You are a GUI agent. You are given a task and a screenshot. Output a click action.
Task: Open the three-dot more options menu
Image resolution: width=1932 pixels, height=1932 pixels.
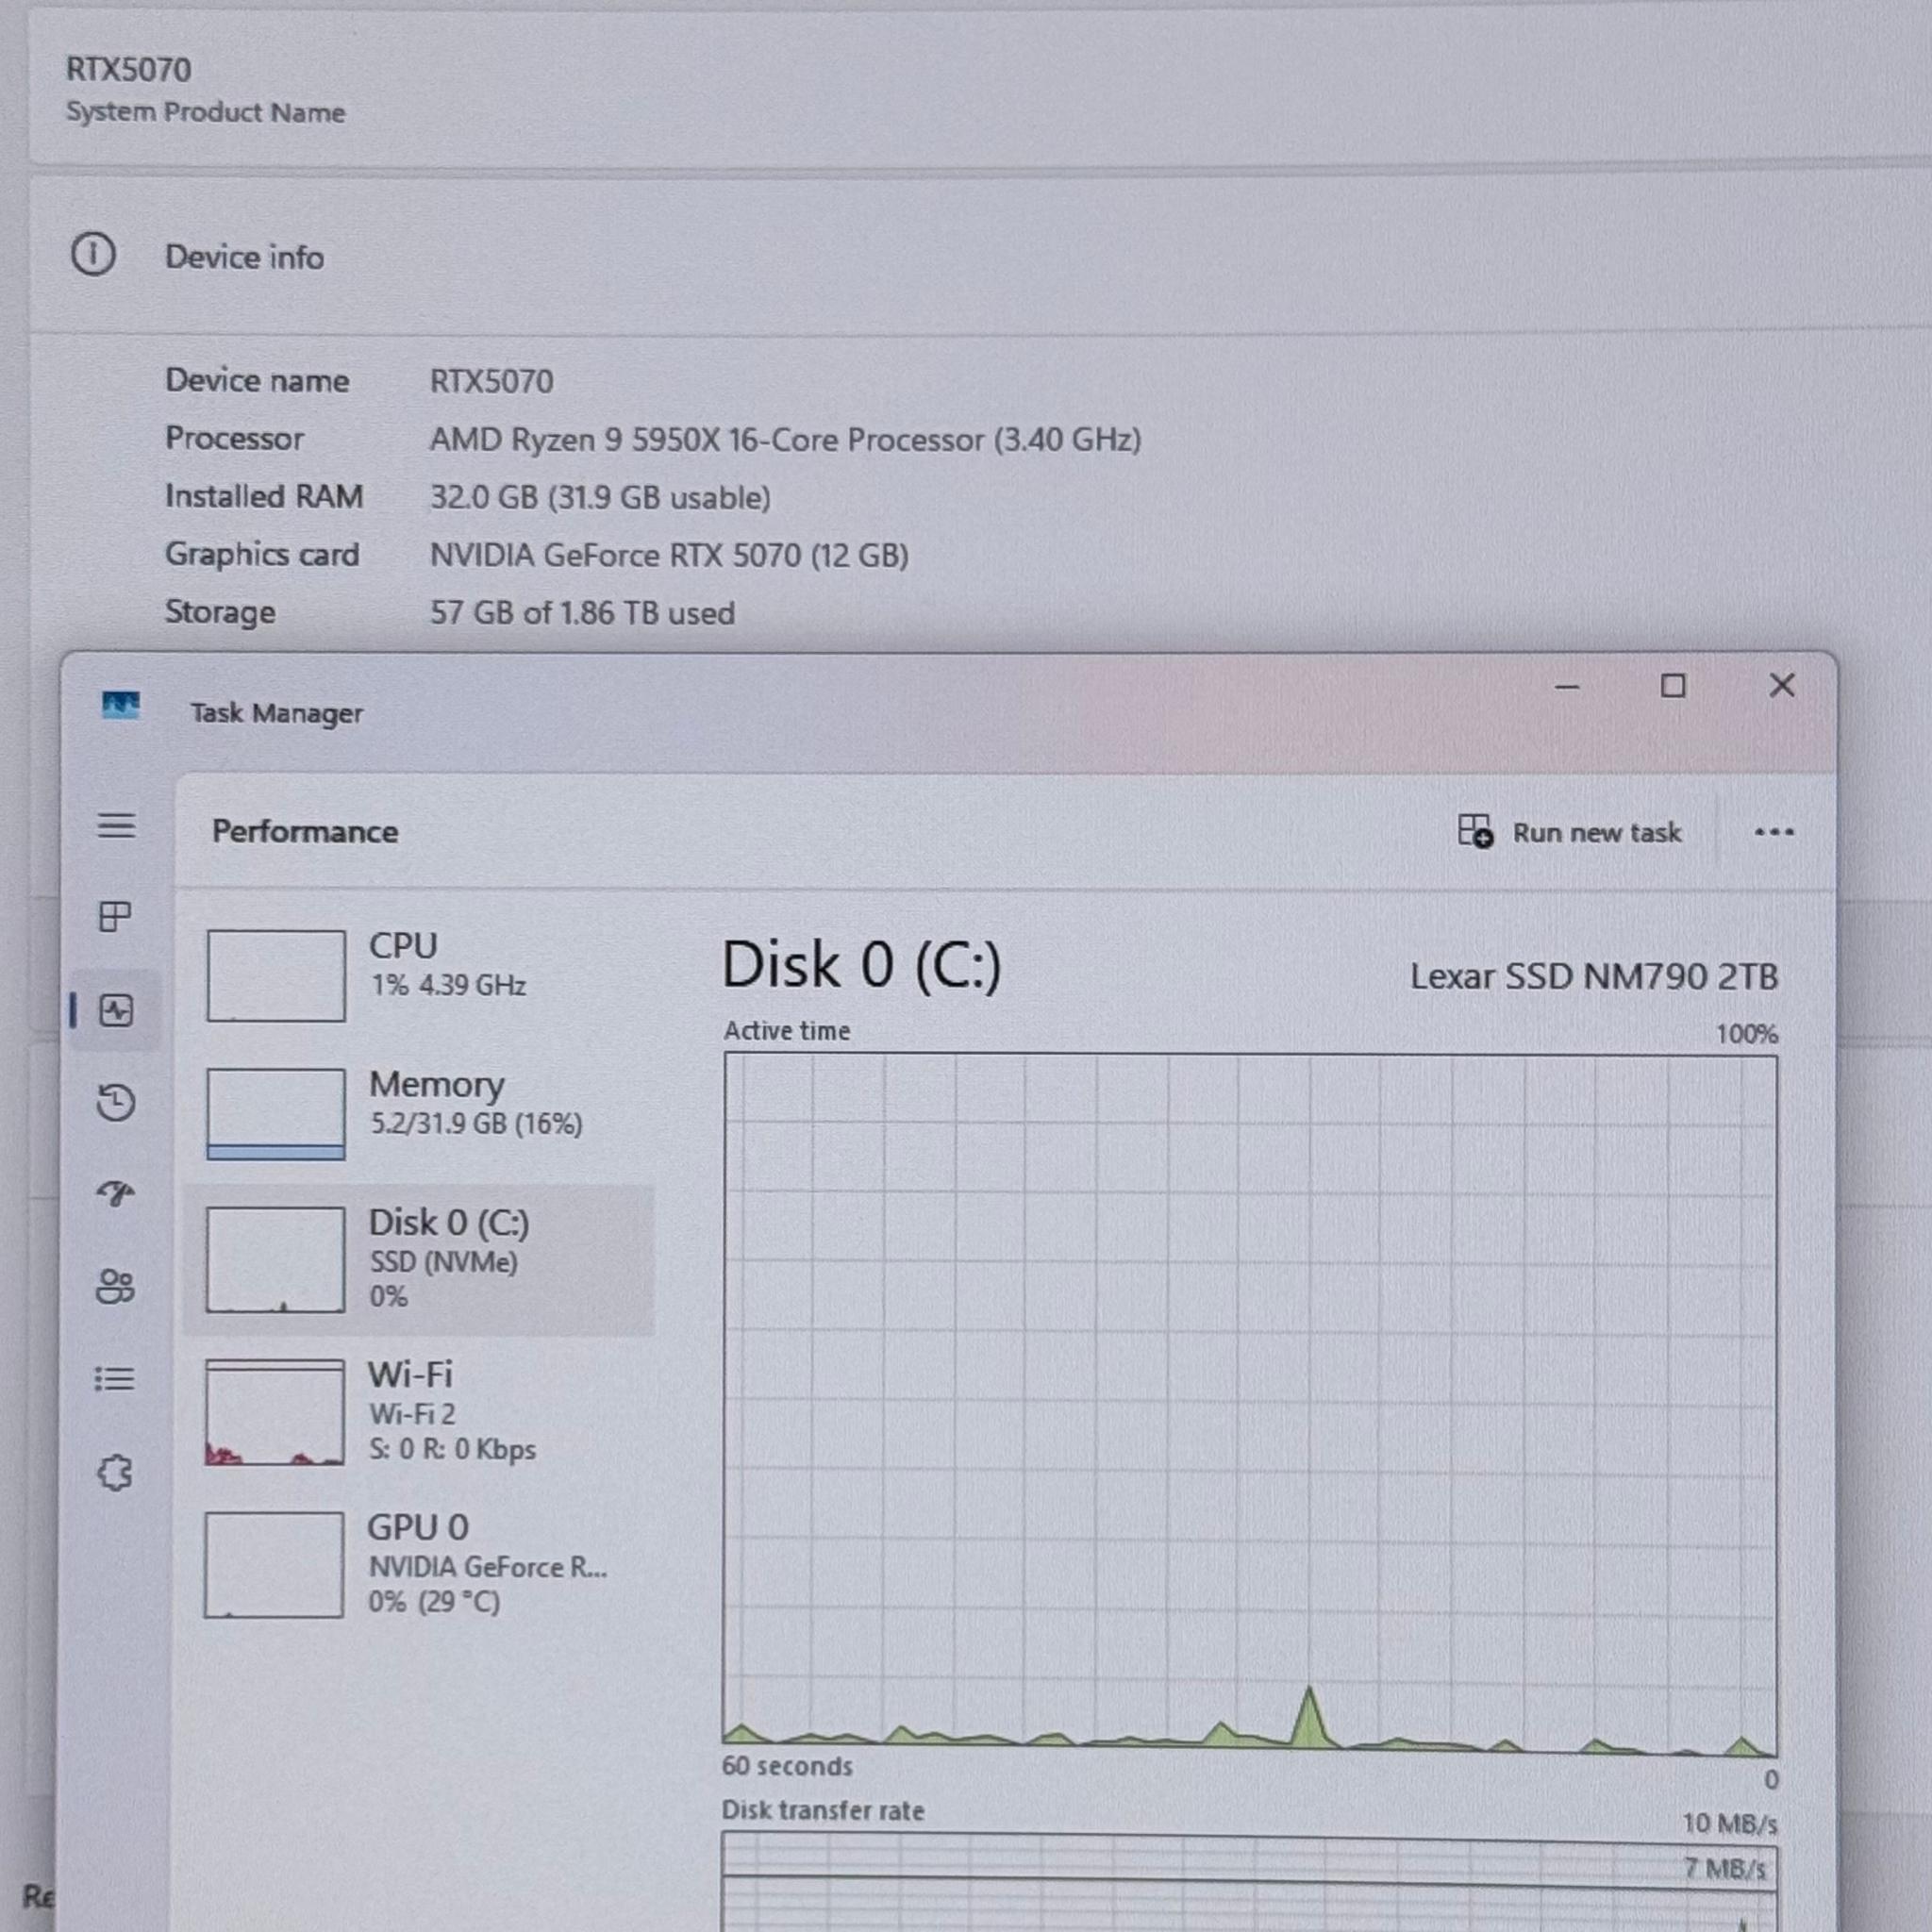click(x=1774, y=832)
